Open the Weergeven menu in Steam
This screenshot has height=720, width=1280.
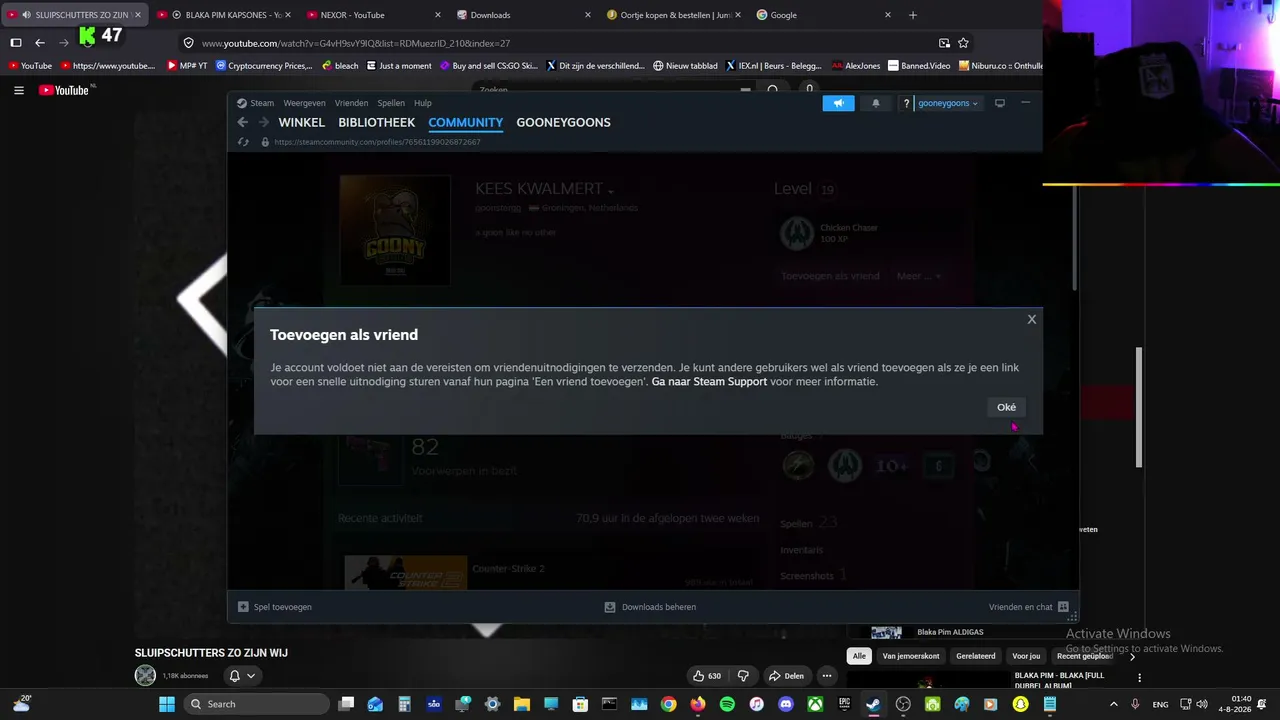click(x=304, y=103)
